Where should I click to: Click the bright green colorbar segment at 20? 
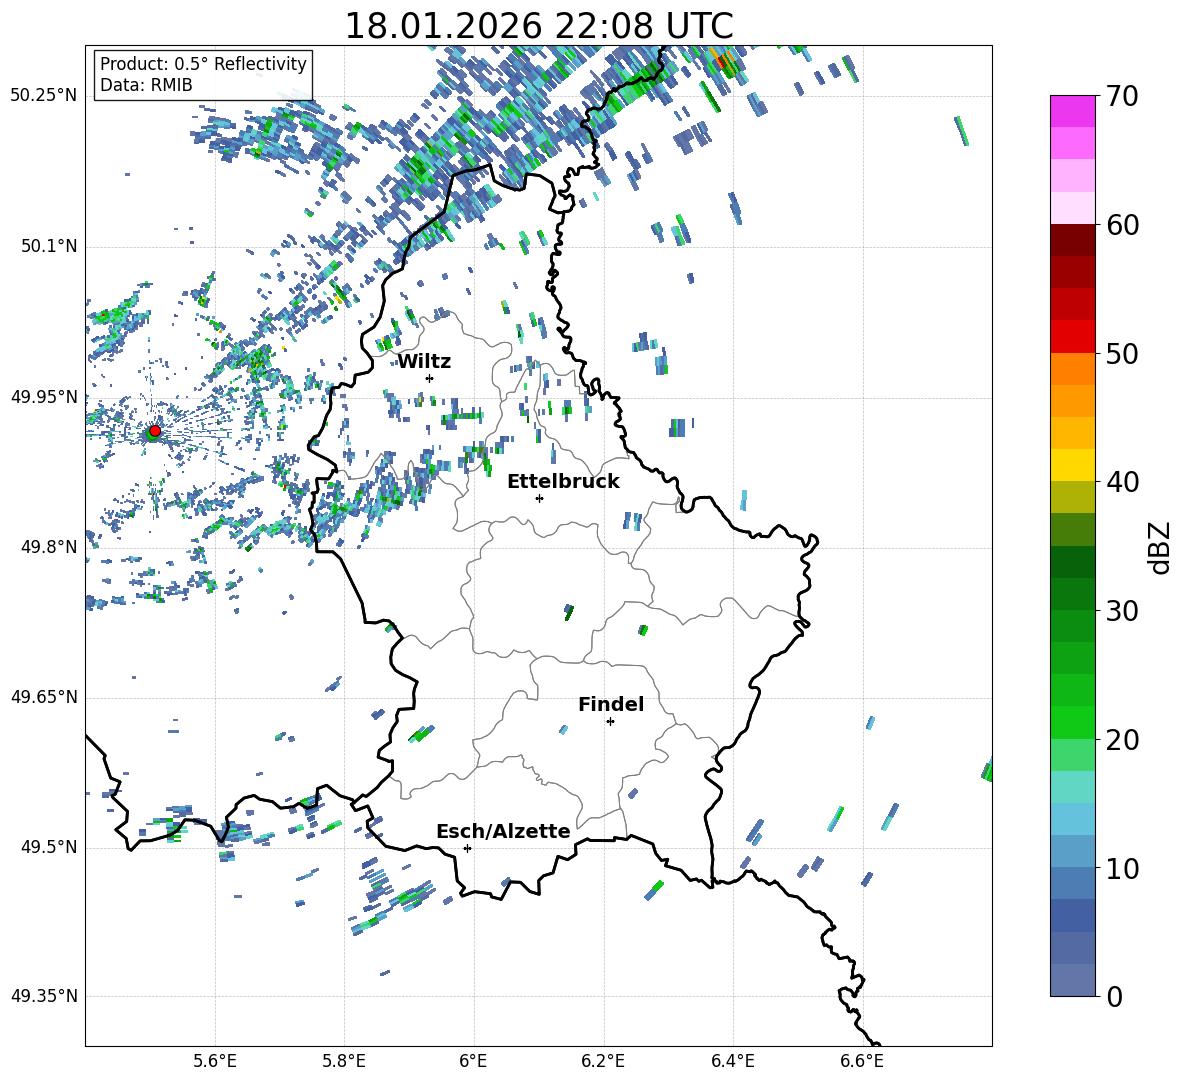coord(1072,722)
